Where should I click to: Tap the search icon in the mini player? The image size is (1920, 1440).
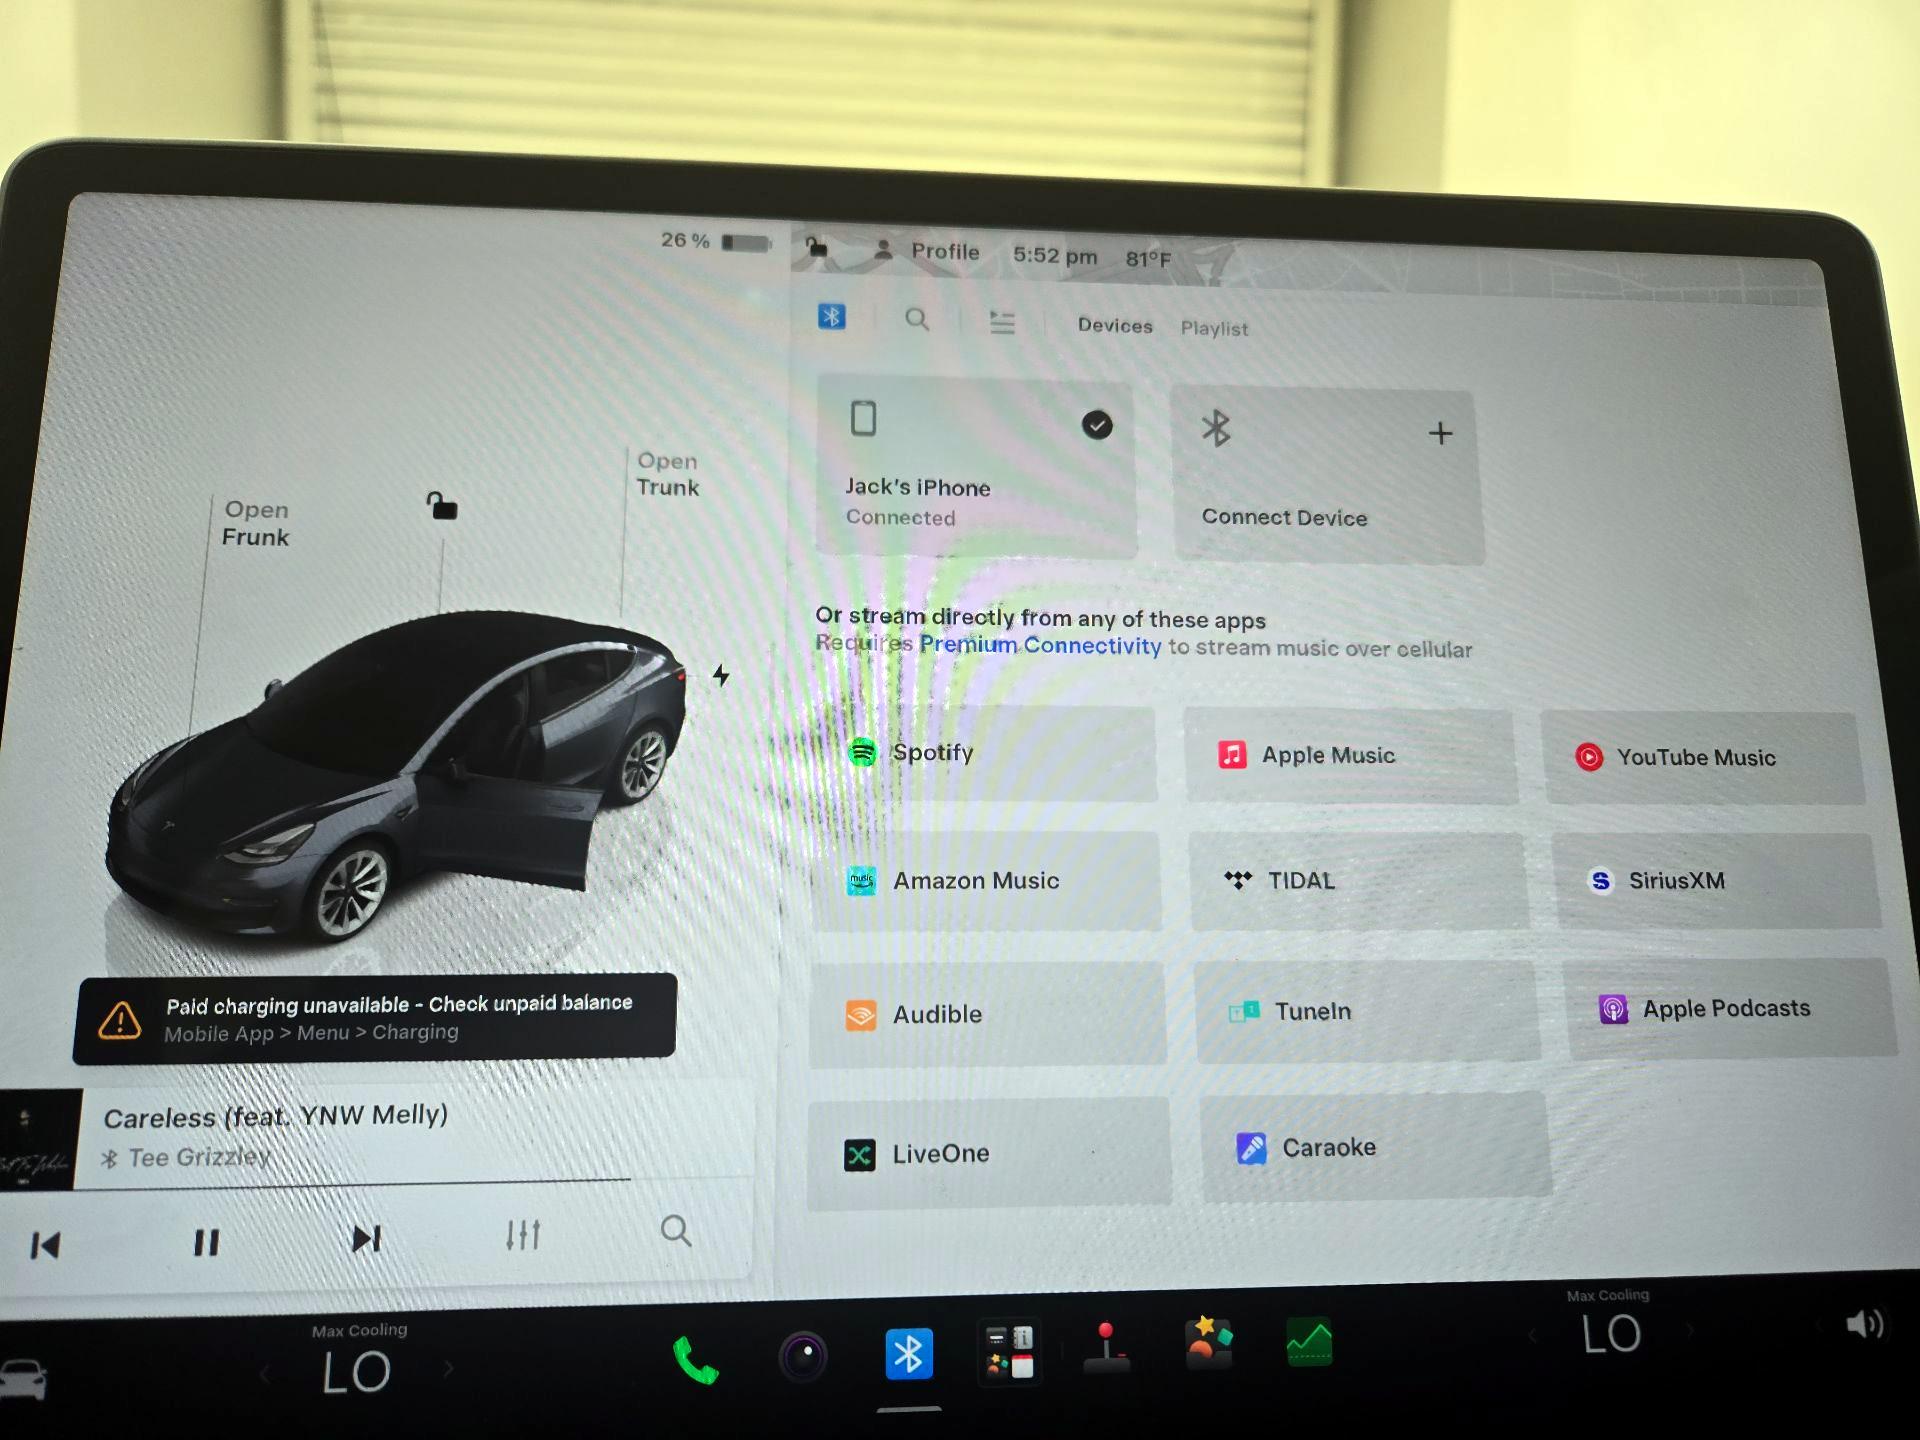click(676, 1230)
